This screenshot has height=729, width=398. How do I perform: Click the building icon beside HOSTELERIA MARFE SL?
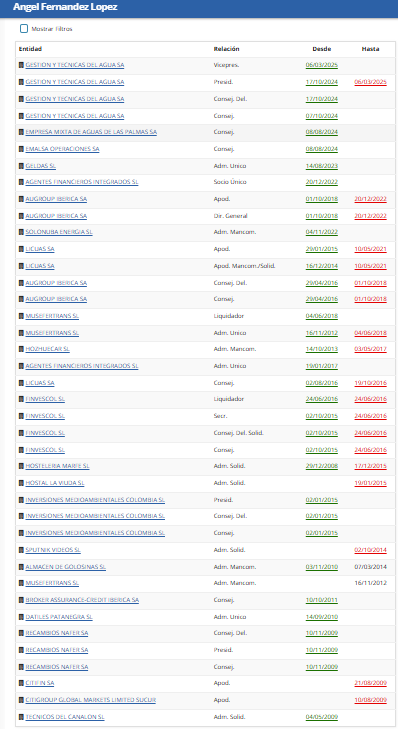click(21, 466)
